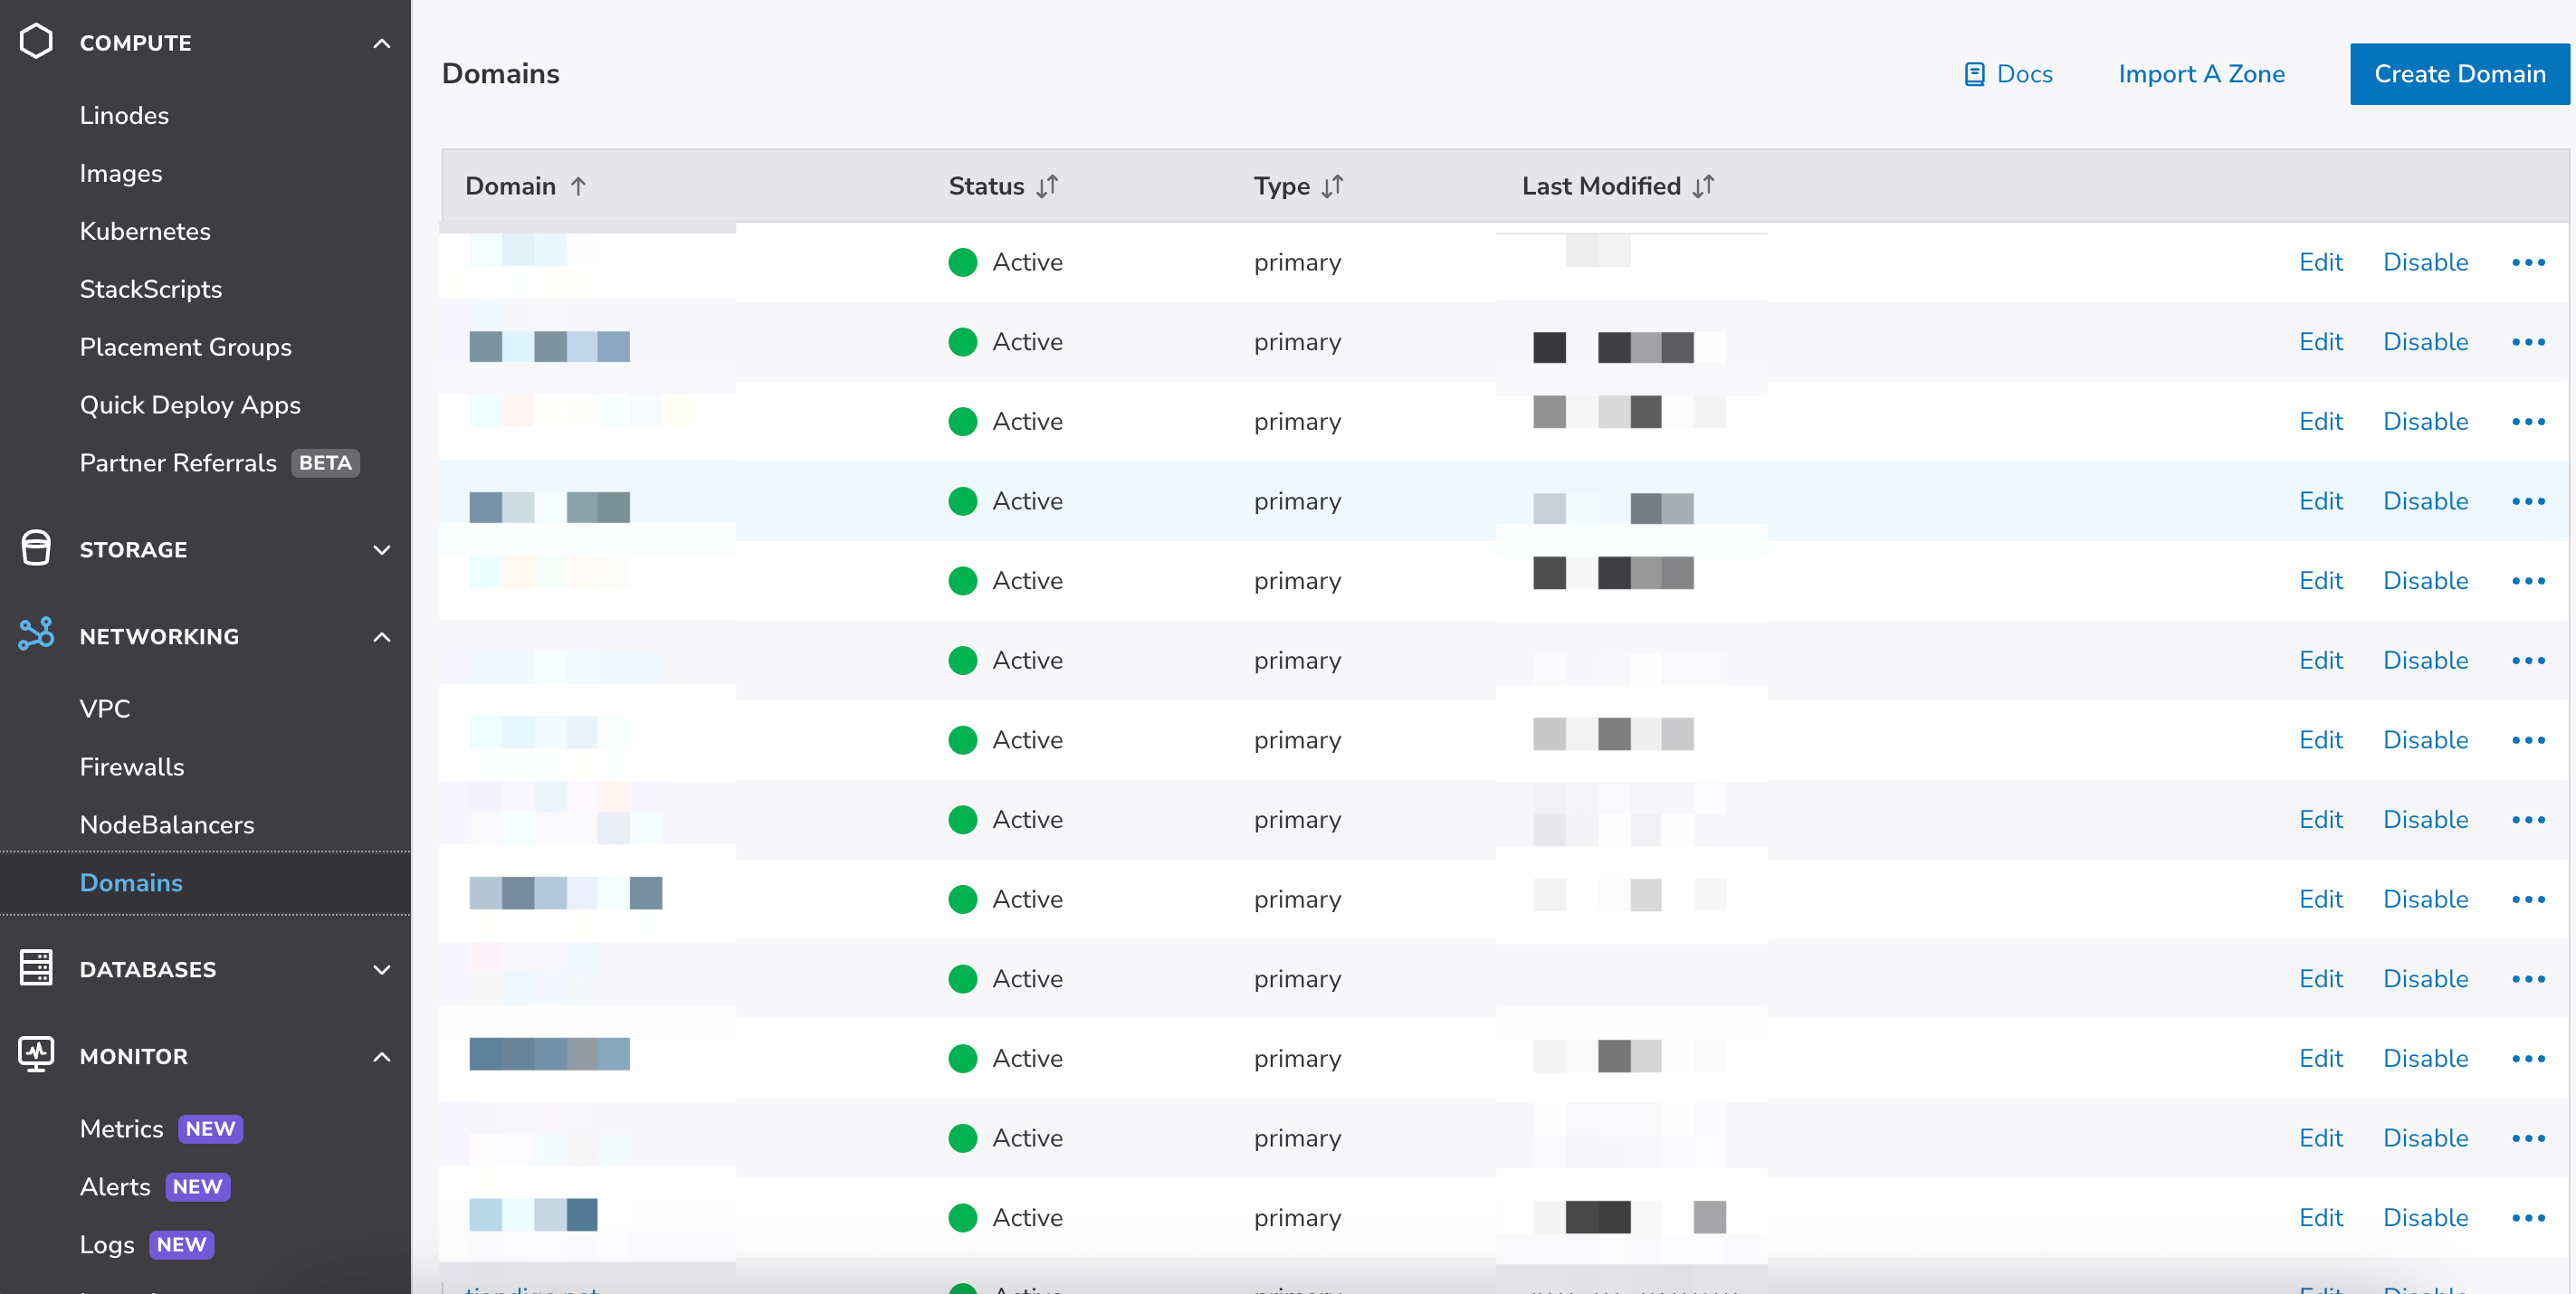This screenshot has width=2576, height=1294.
Task: Open more actions menu in second row
Action: (x=2528, y=342)
